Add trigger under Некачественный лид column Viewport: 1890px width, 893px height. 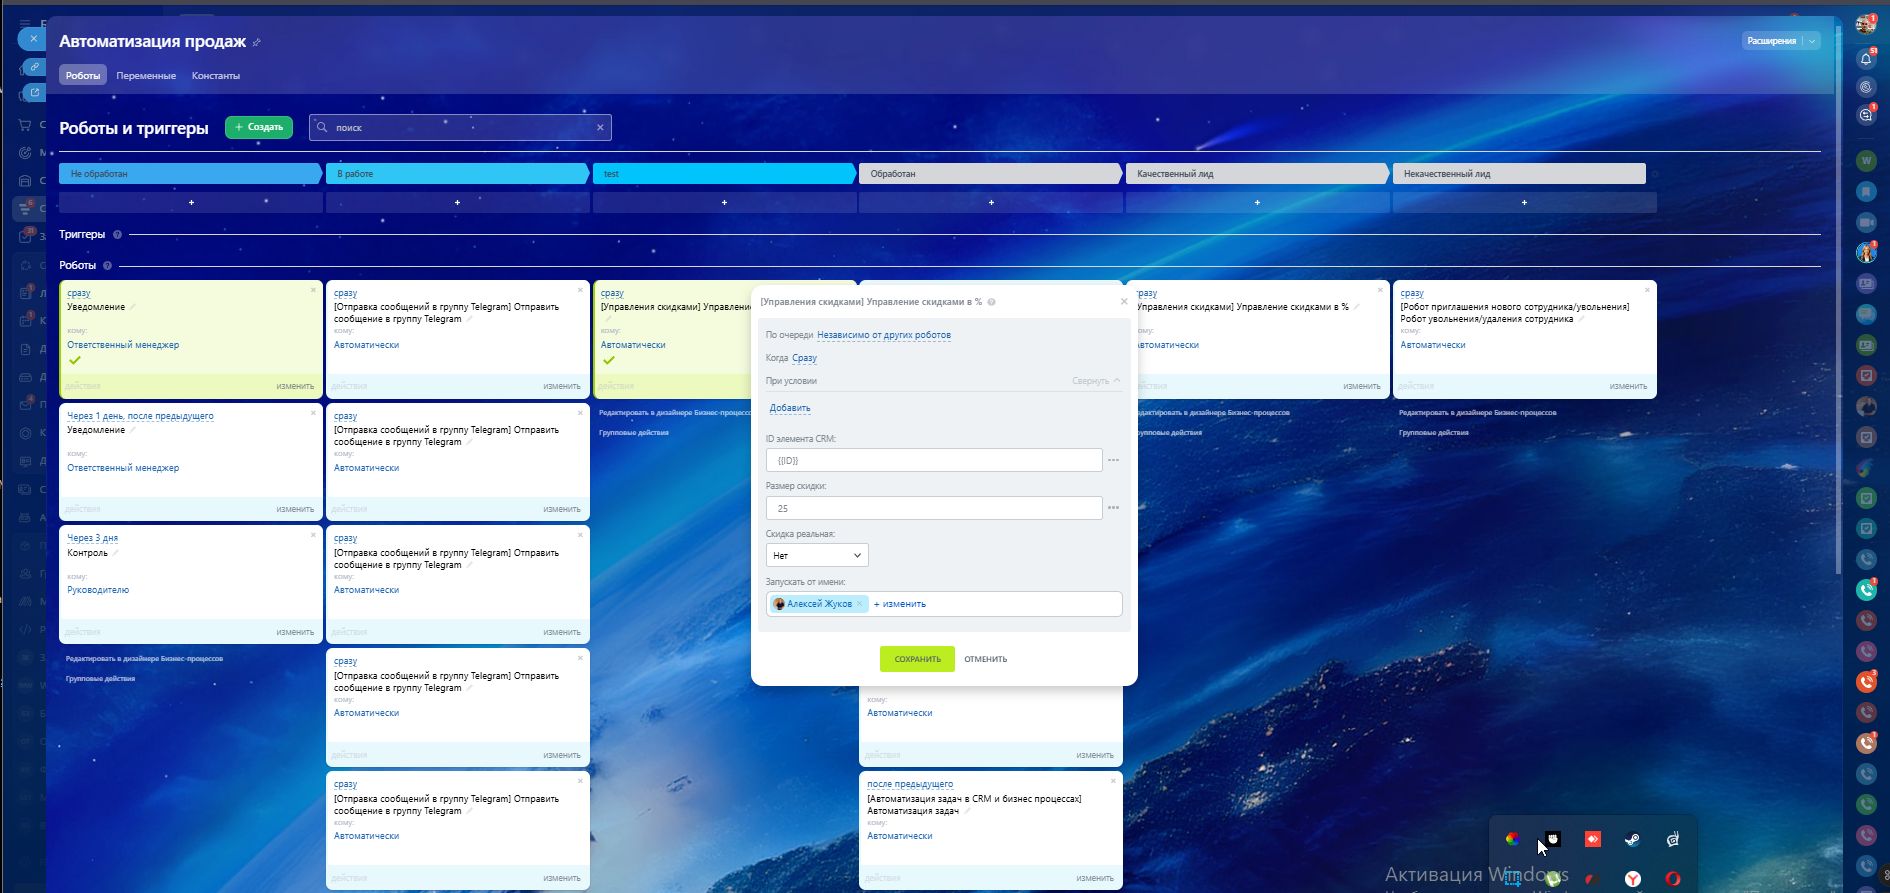click(x=1525, y=203)
